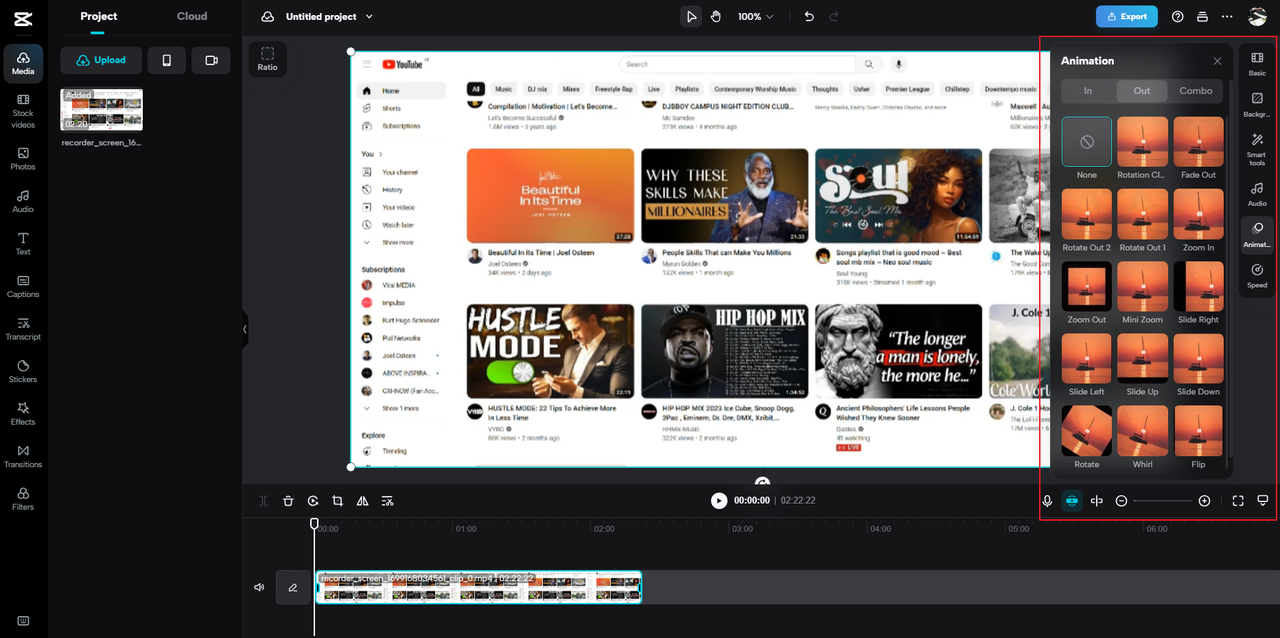Apply the Mini Zoom animation
The image size is (1280, 638).
[x=1142, y=286]
